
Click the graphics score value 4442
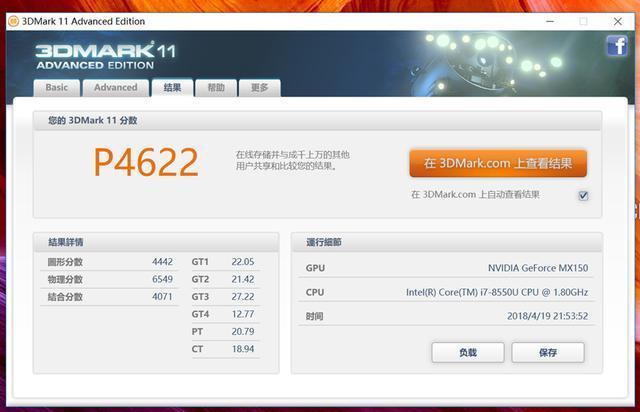pyautogui.click(x=162, y=262)
